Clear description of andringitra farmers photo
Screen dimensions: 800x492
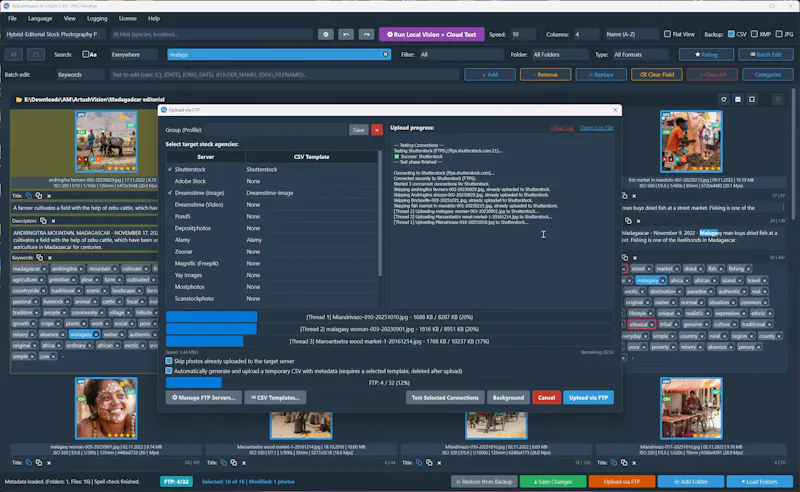53,221
